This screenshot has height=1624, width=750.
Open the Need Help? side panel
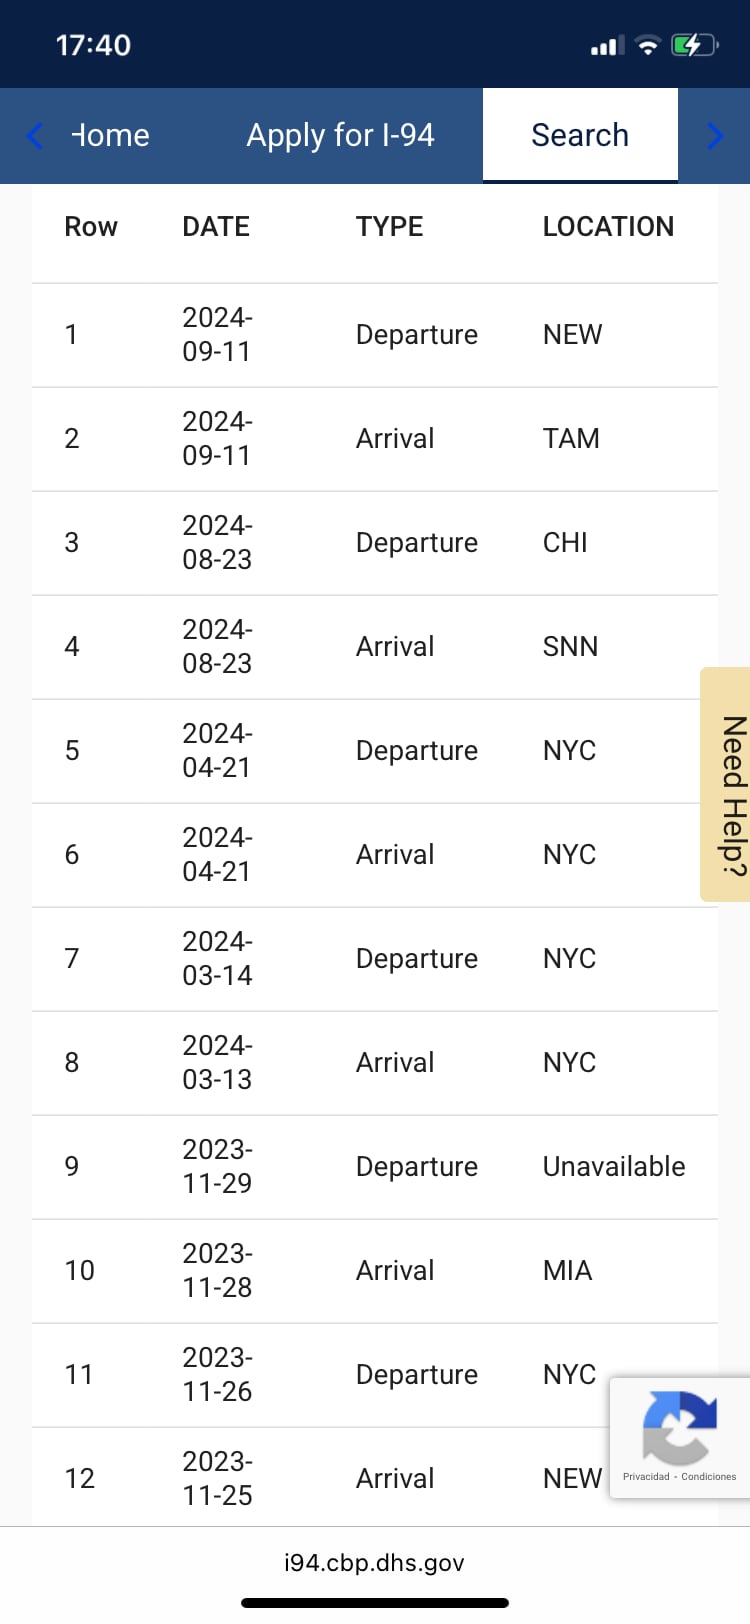[x=728, y=784]
